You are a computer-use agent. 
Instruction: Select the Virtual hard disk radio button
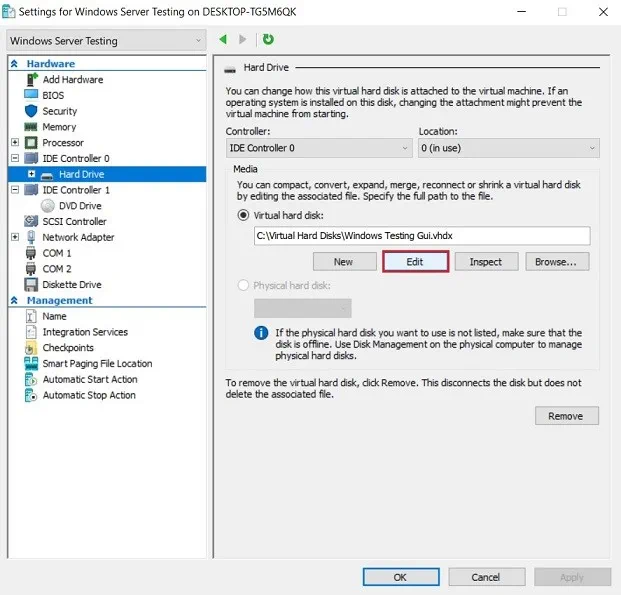tap(243, 215)
